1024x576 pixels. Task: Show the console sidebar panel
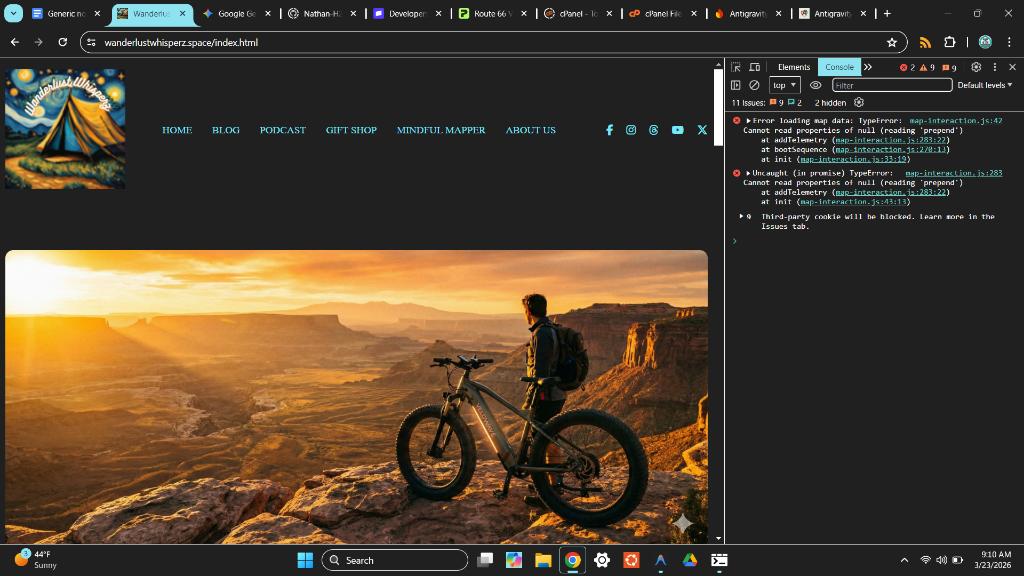point(736,85)
